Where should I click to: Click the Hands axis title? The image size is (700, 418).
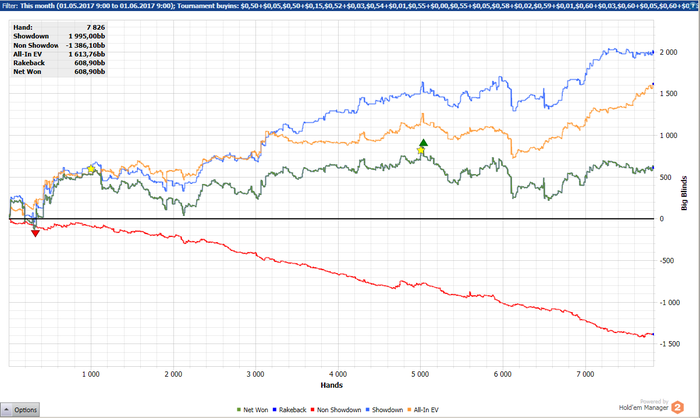(331, 385)
